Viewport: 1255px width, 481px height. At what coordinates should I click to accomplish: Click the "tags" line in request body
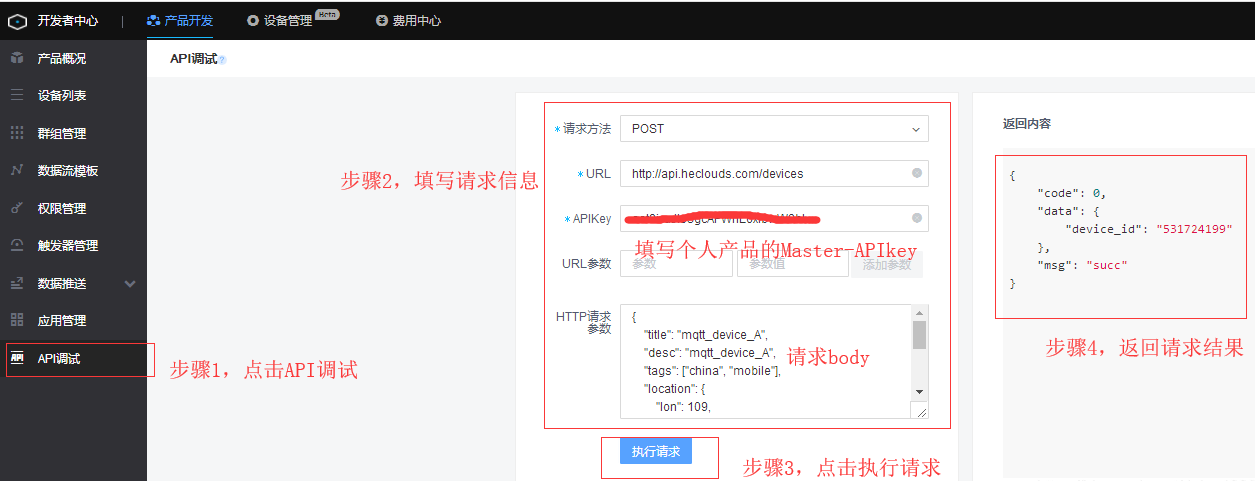pos(712,371)
